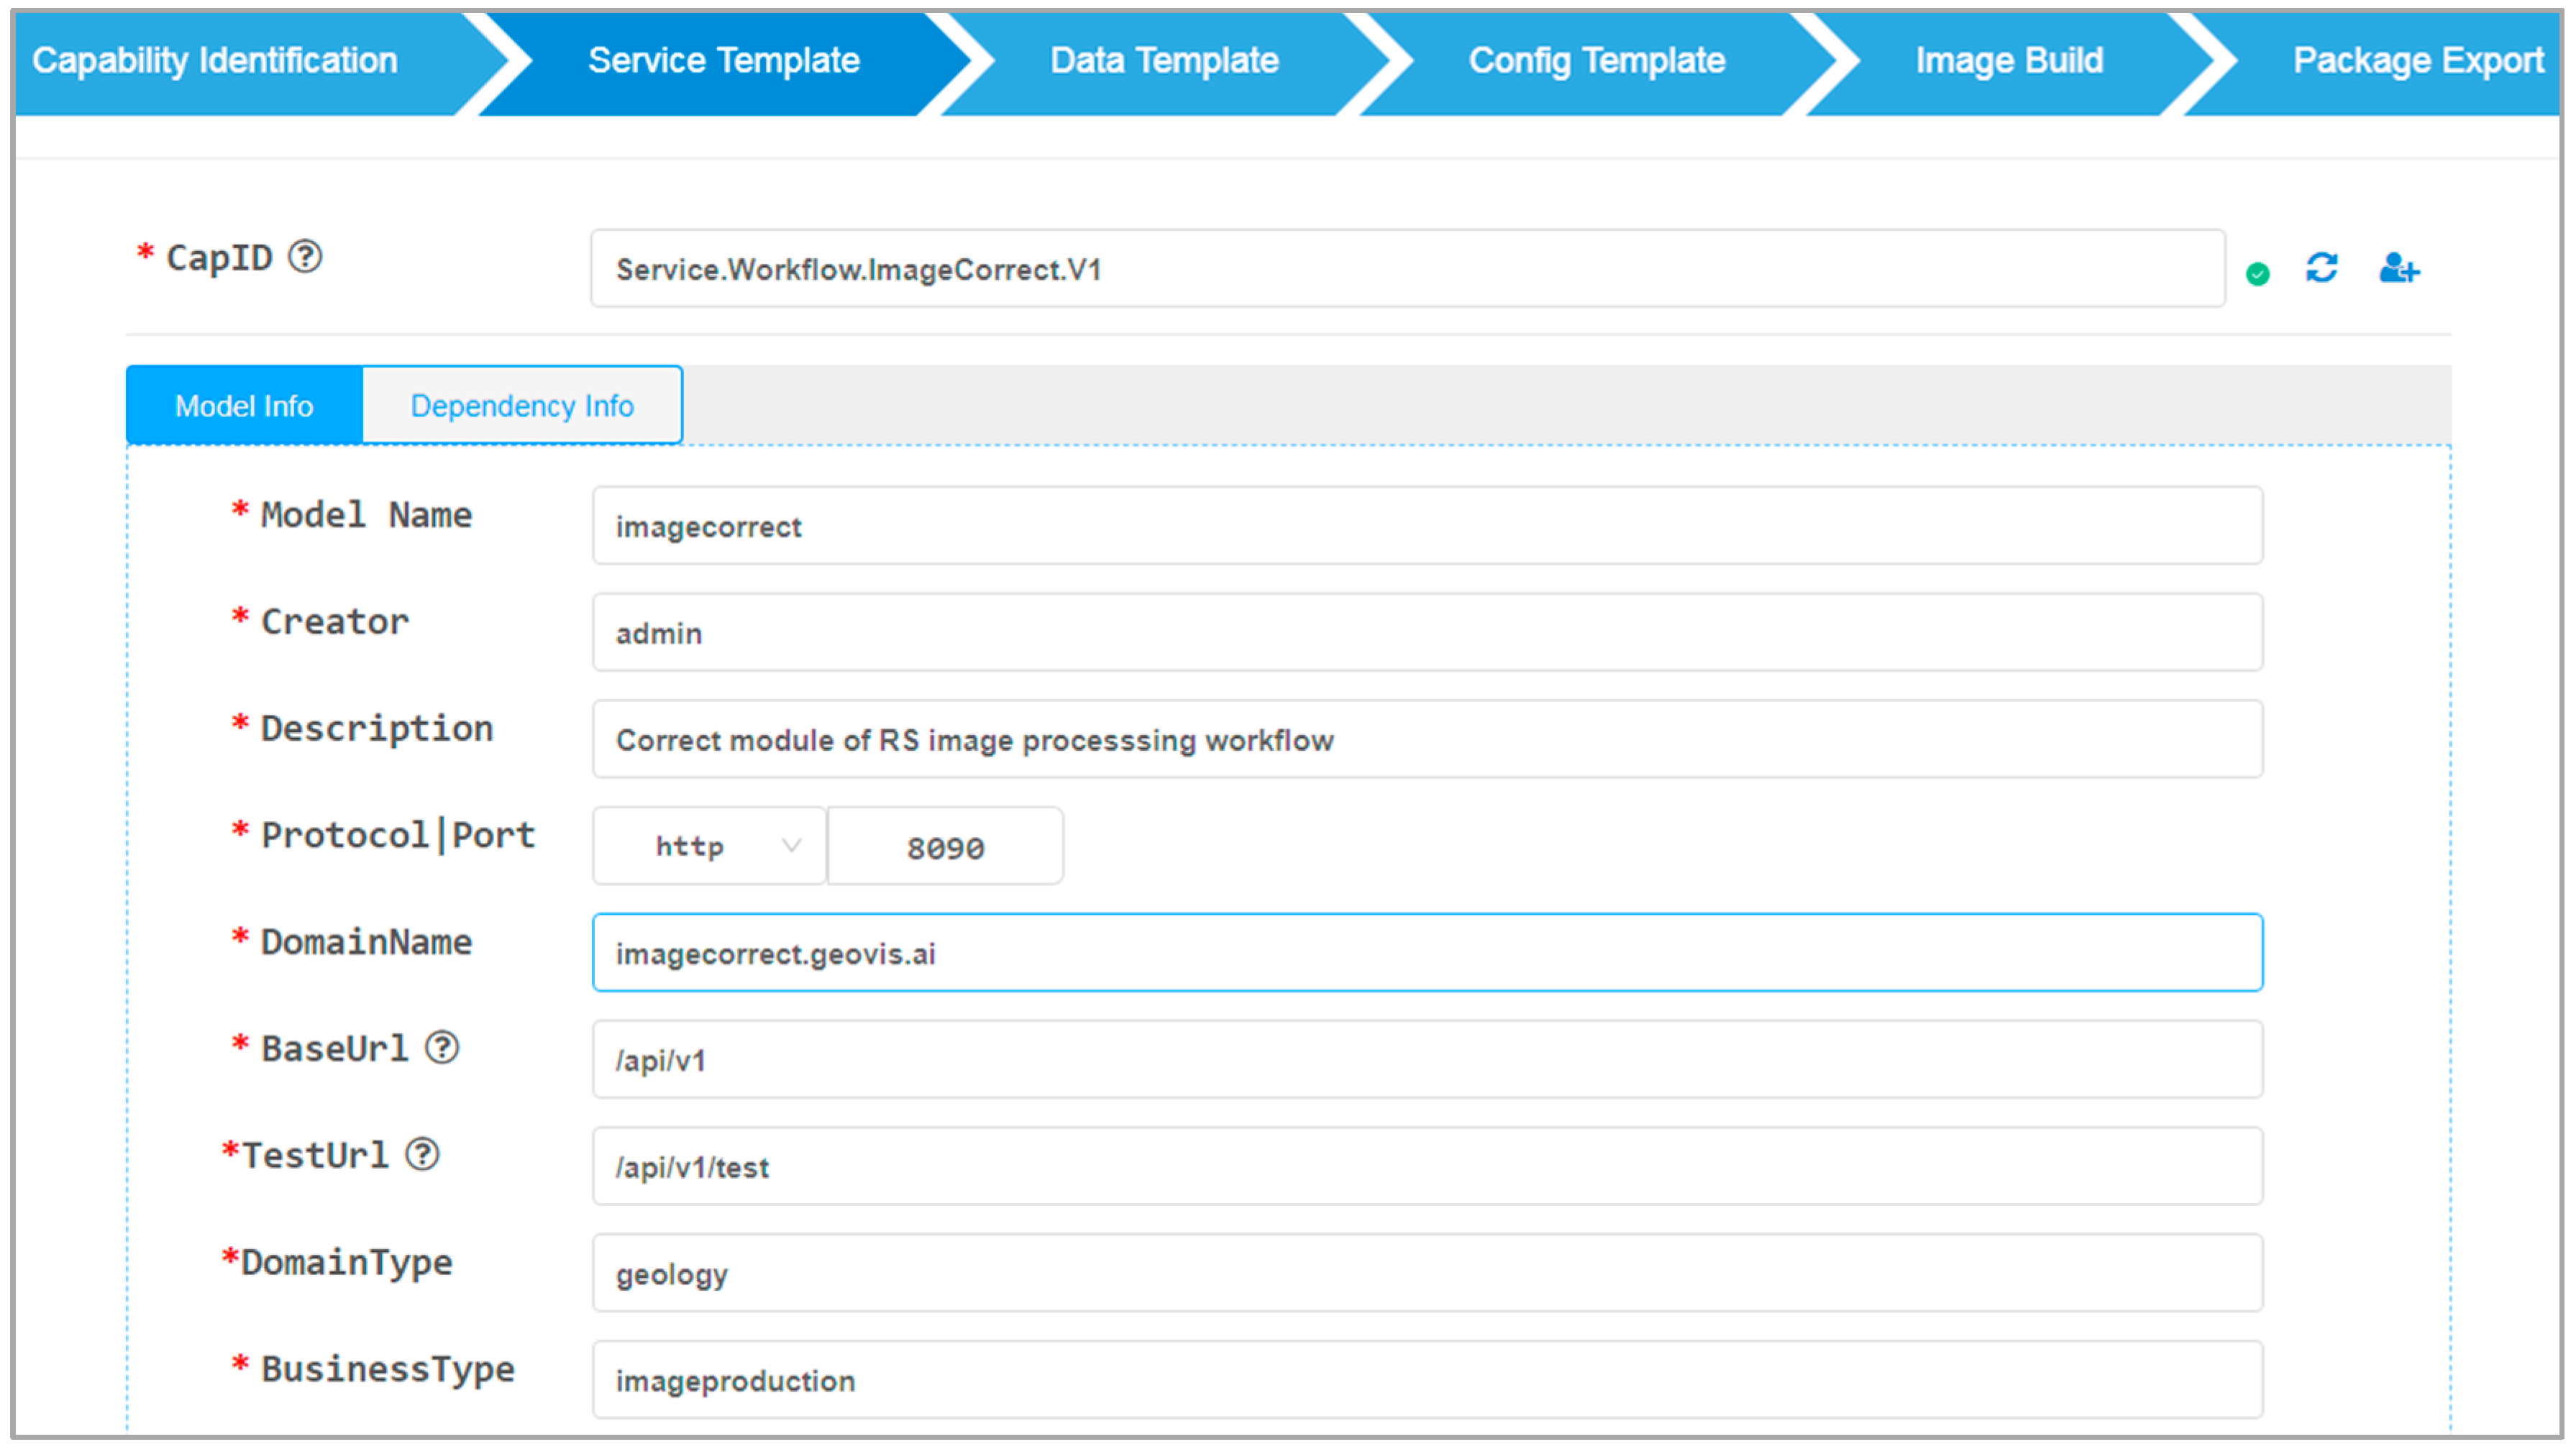Click the green validation check indicator
Screen dimensions: 2576x1452
(x=2257, y=273)
